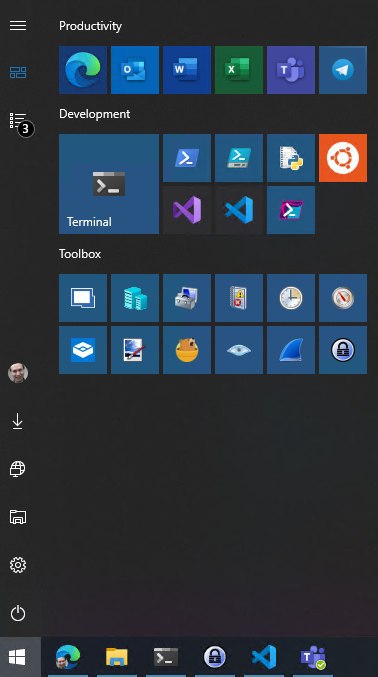Launch the Microsoft Teams tile in Productivity
Image resolution: width=378 pixels, height=677 pixels.
pyautogui.click(x=291, y=70)
